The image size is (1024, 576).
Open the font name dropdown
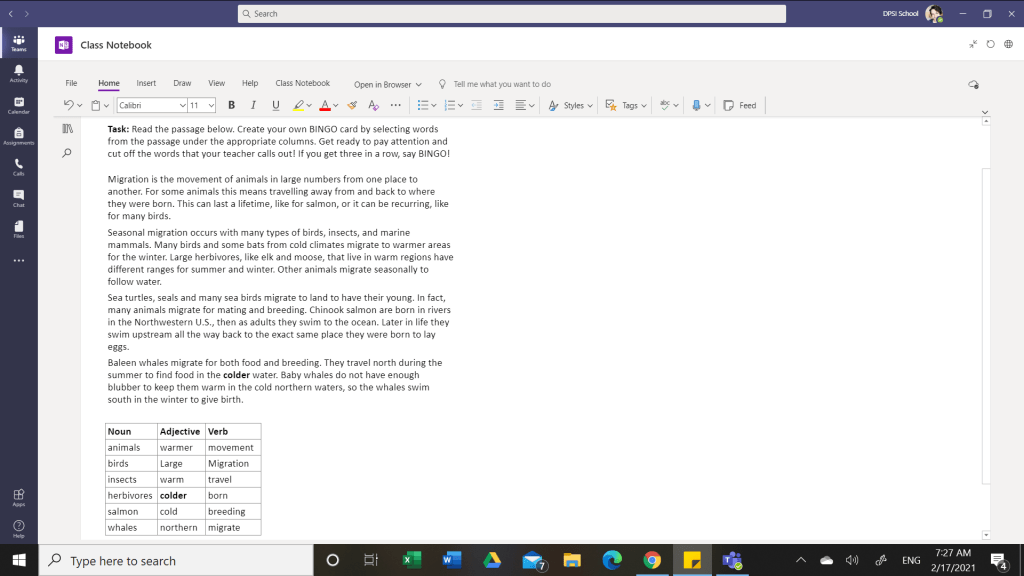point(182,105)
